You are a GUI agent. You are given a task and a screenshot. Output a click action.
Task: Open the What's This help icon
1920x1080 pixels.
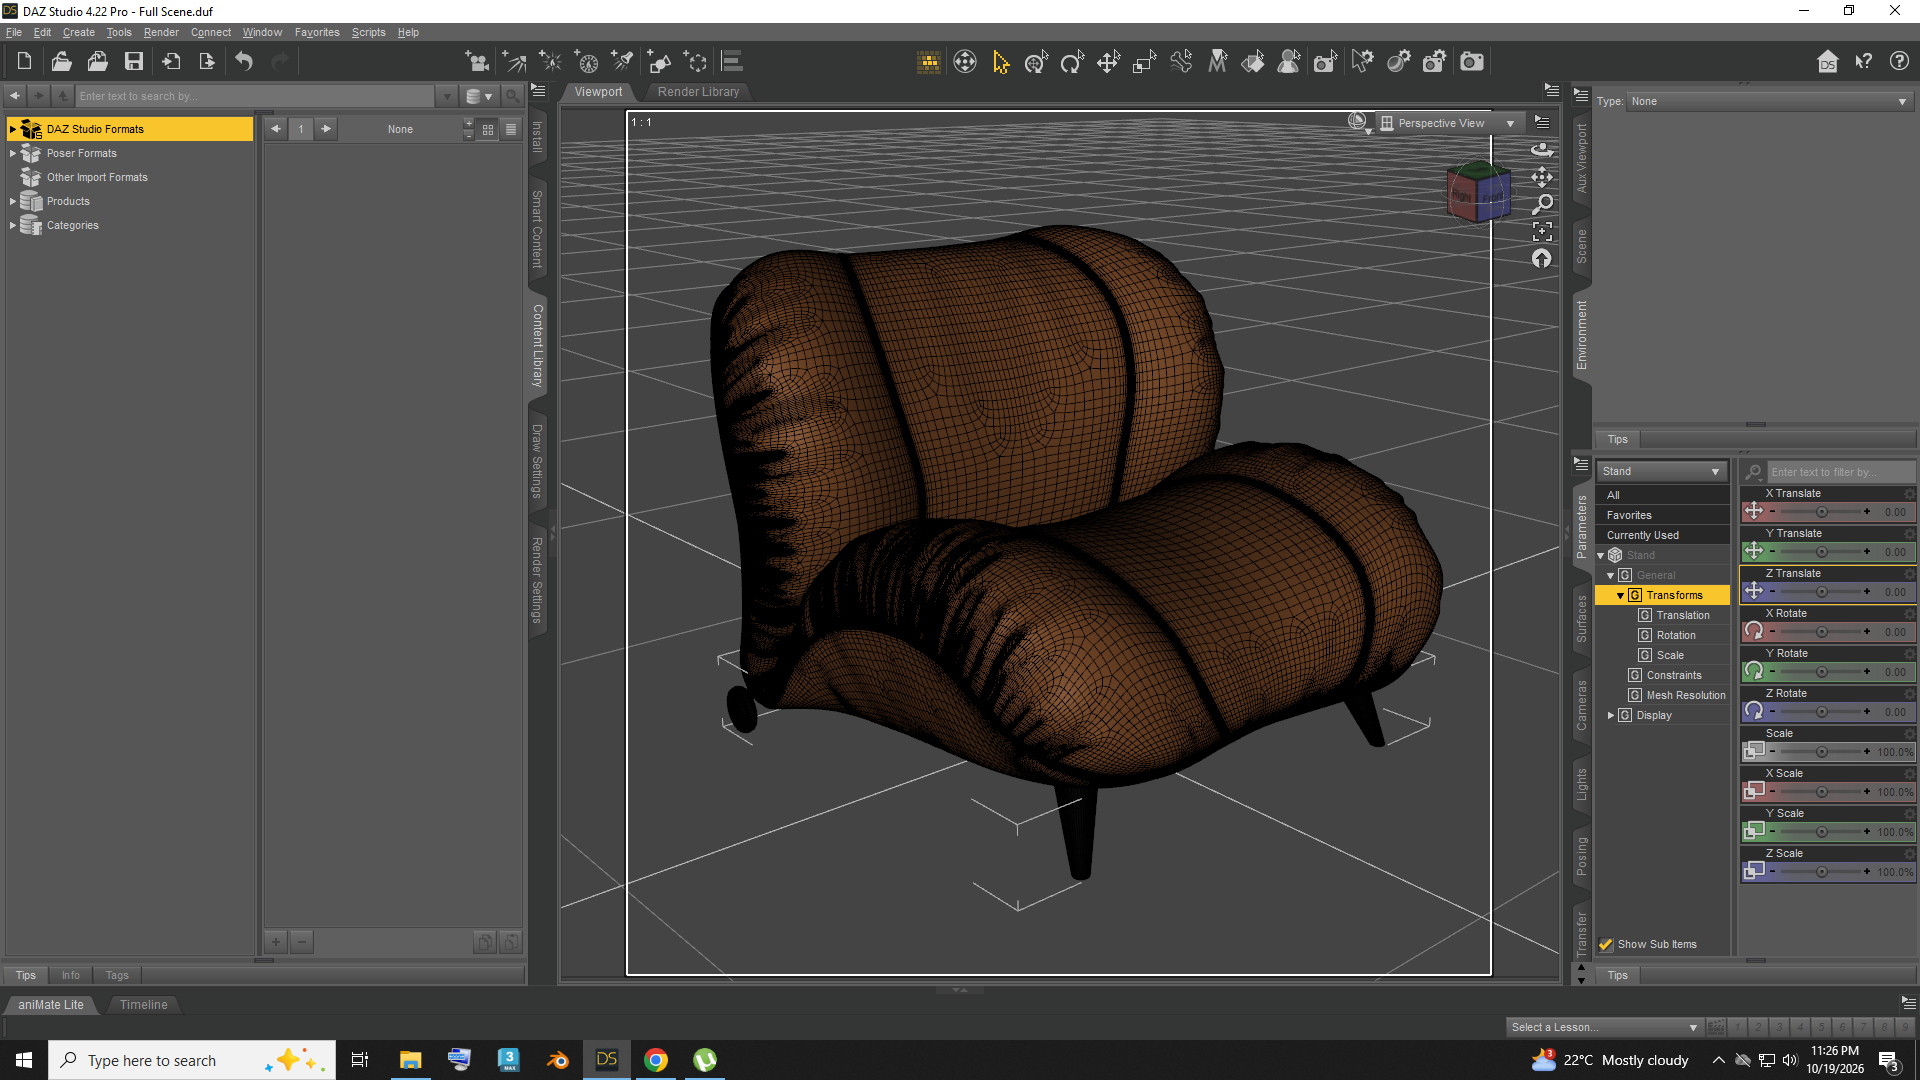point(1864,62)
